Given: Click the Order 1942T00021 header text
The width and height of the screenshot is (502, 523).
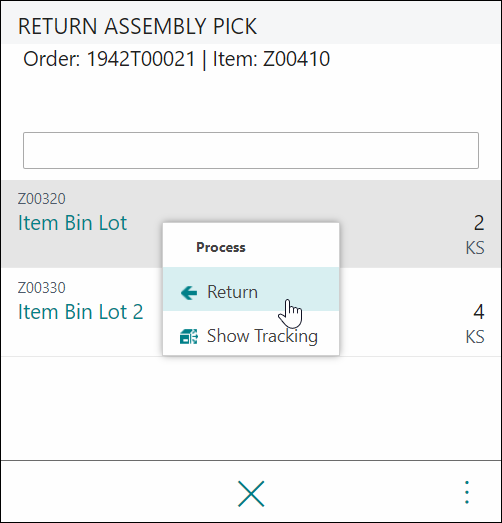Looking at the screenshot, I should (x=109, y=59).
